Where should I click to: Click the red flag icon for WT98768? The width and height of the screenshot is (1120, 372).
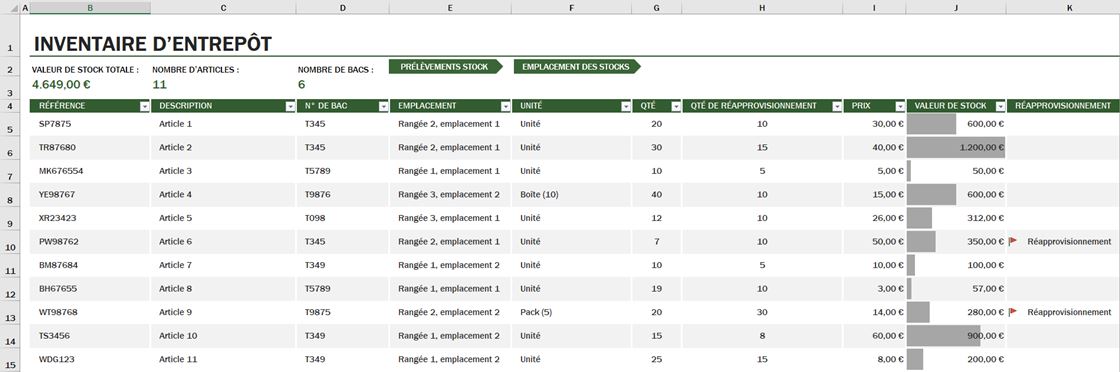[x=1013, y=312]
